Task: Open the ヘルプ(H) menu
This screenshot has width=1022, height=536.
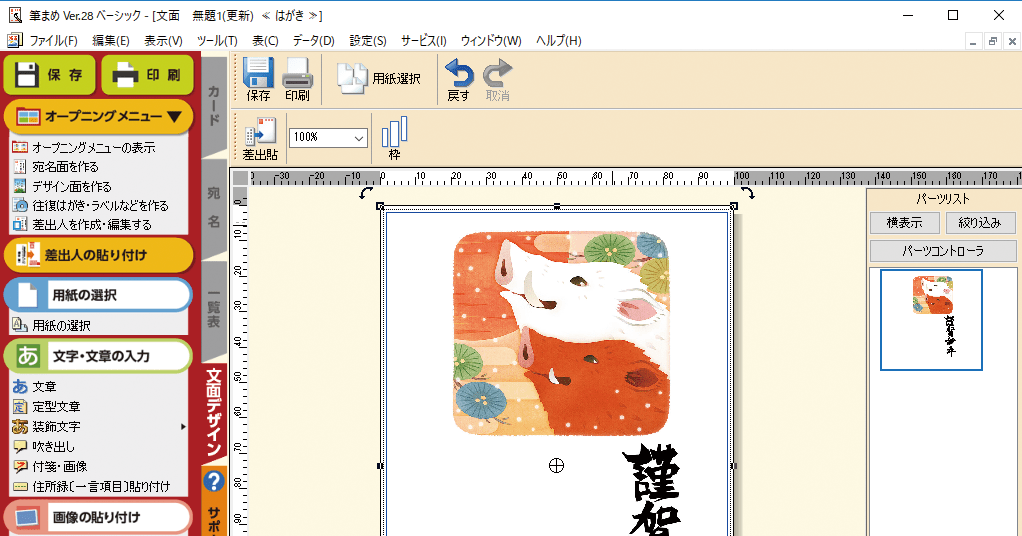Action: [x=559, y=40]
